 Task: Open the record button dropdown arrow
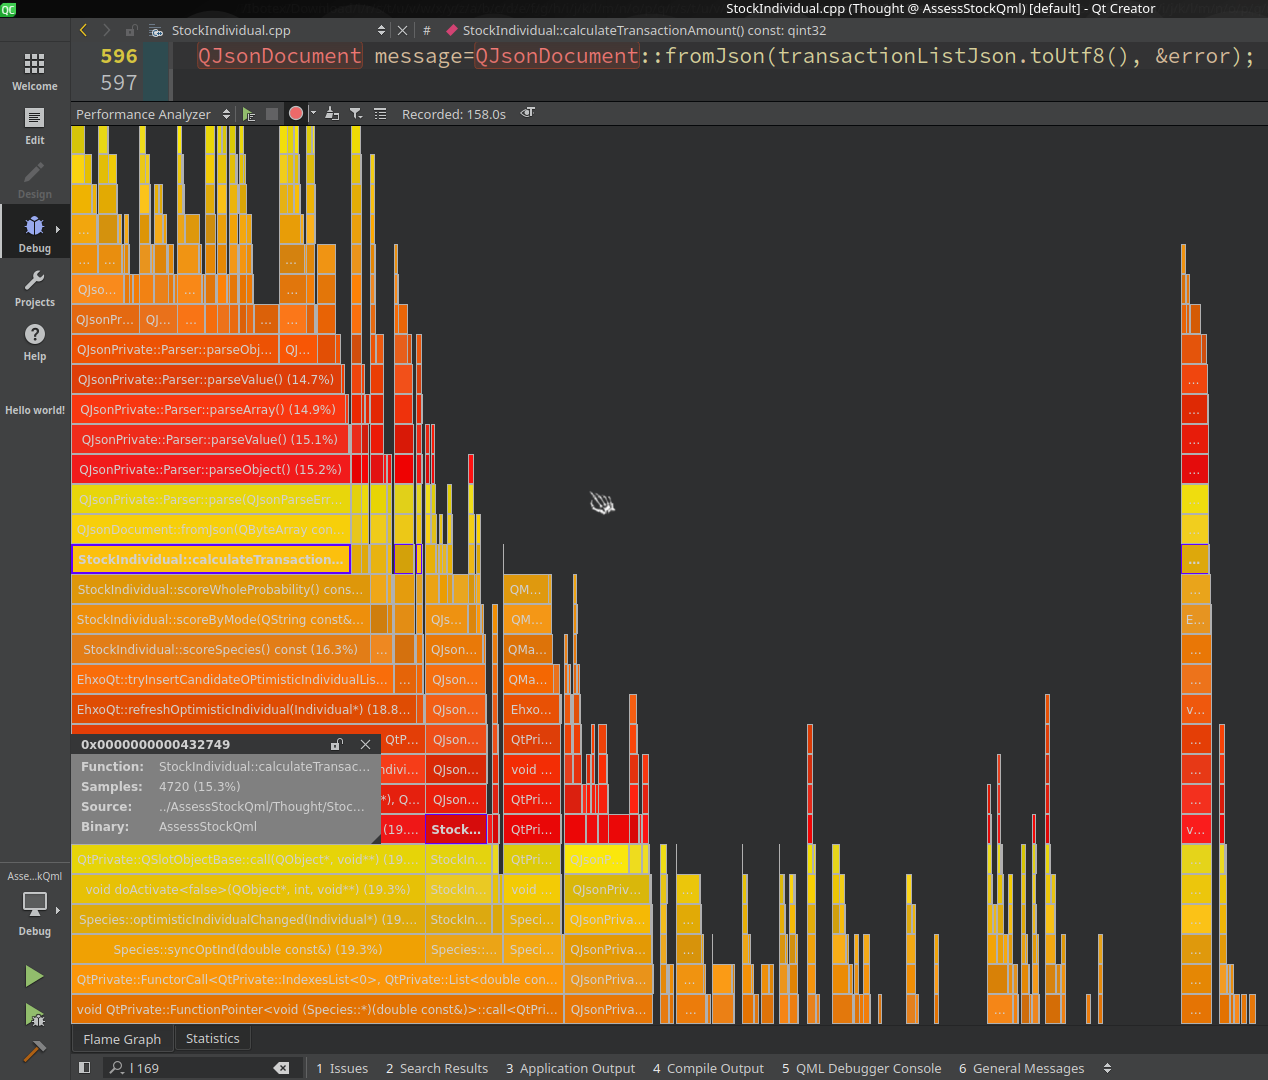pos(313,114)
